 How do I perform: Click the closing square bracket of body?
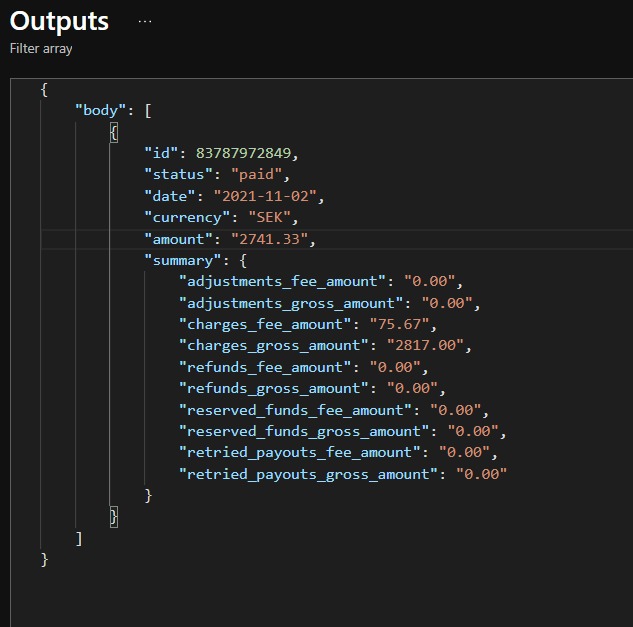pyautogui.click(x=79, y=539)
